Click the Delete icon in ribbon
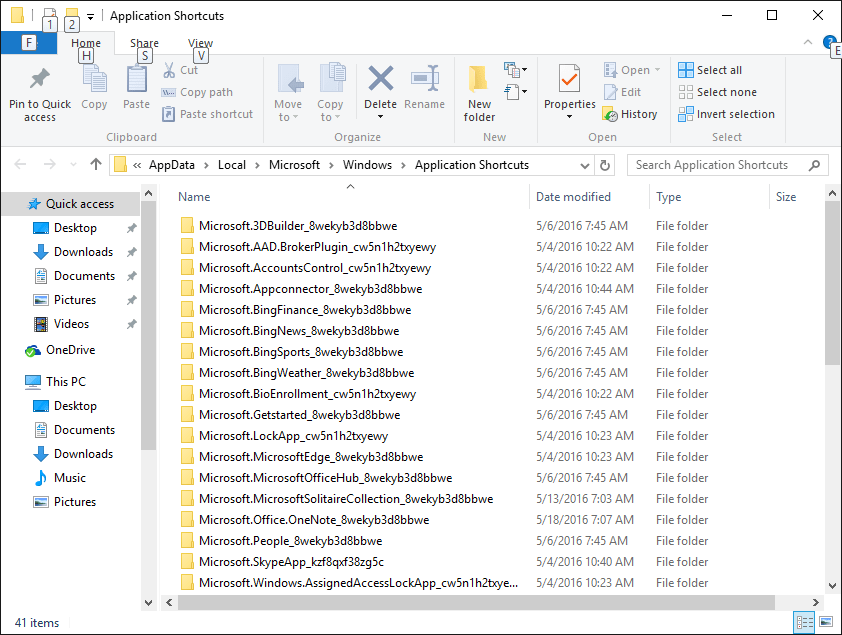The height and width of the screenshot is (635, 842). tap(380, 79)
